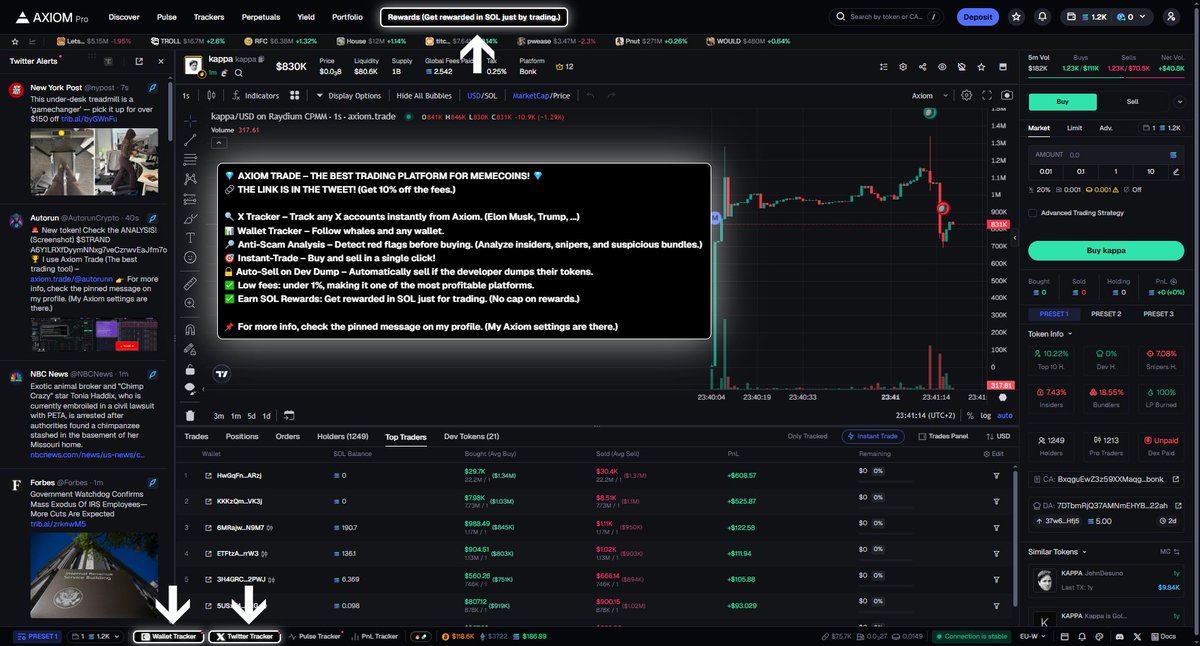Take chart snapshot with camera icon
This screenshot has width=1200, height=646.
coord(1006,96)
